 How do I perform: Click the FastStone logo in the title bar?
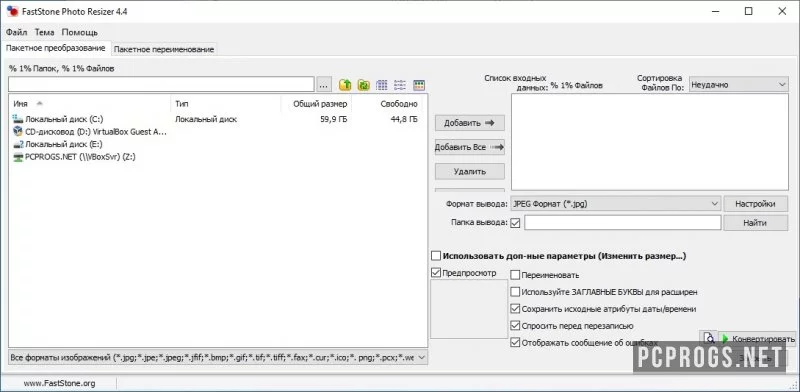pos(12,11)
